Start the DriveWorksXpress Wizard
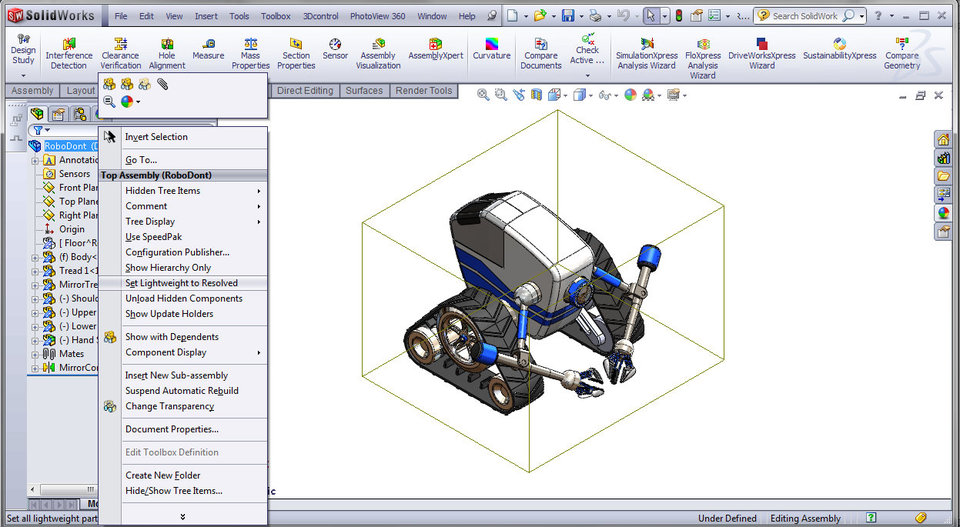Image resolution: width=960 pixels, height=527 pixels. point(762,53)
